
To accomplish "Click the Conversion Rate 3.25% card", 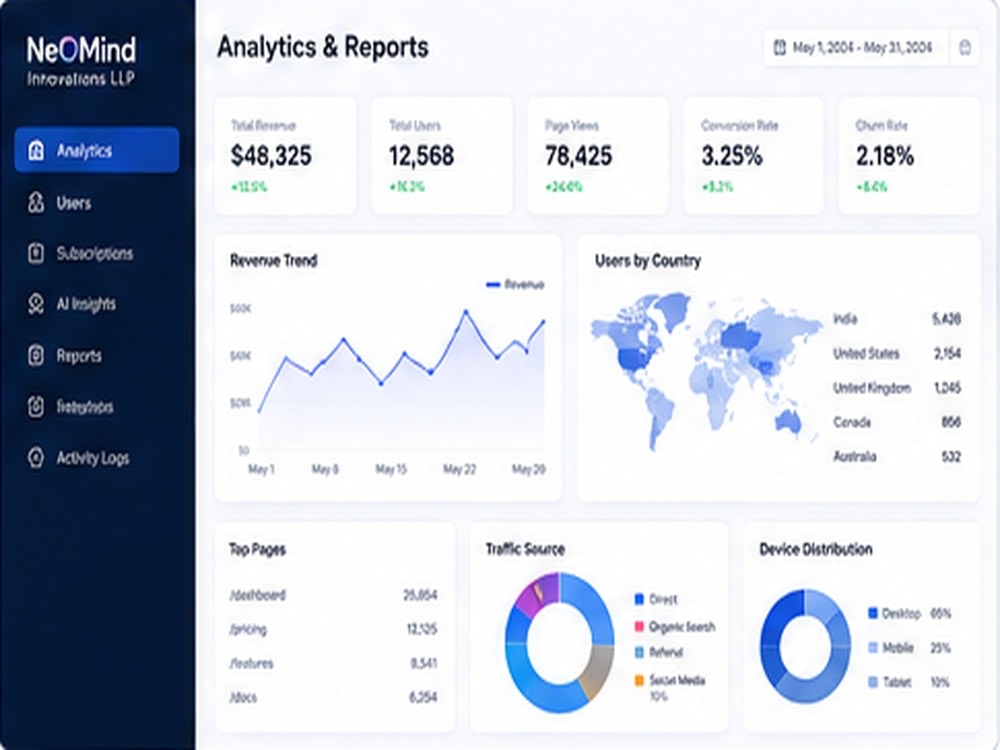I will tap(753, 156).
